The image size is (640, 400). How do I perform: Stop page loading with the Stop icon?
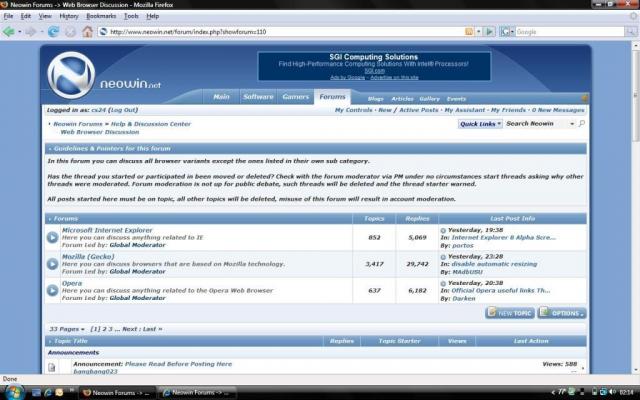(70, 31)
